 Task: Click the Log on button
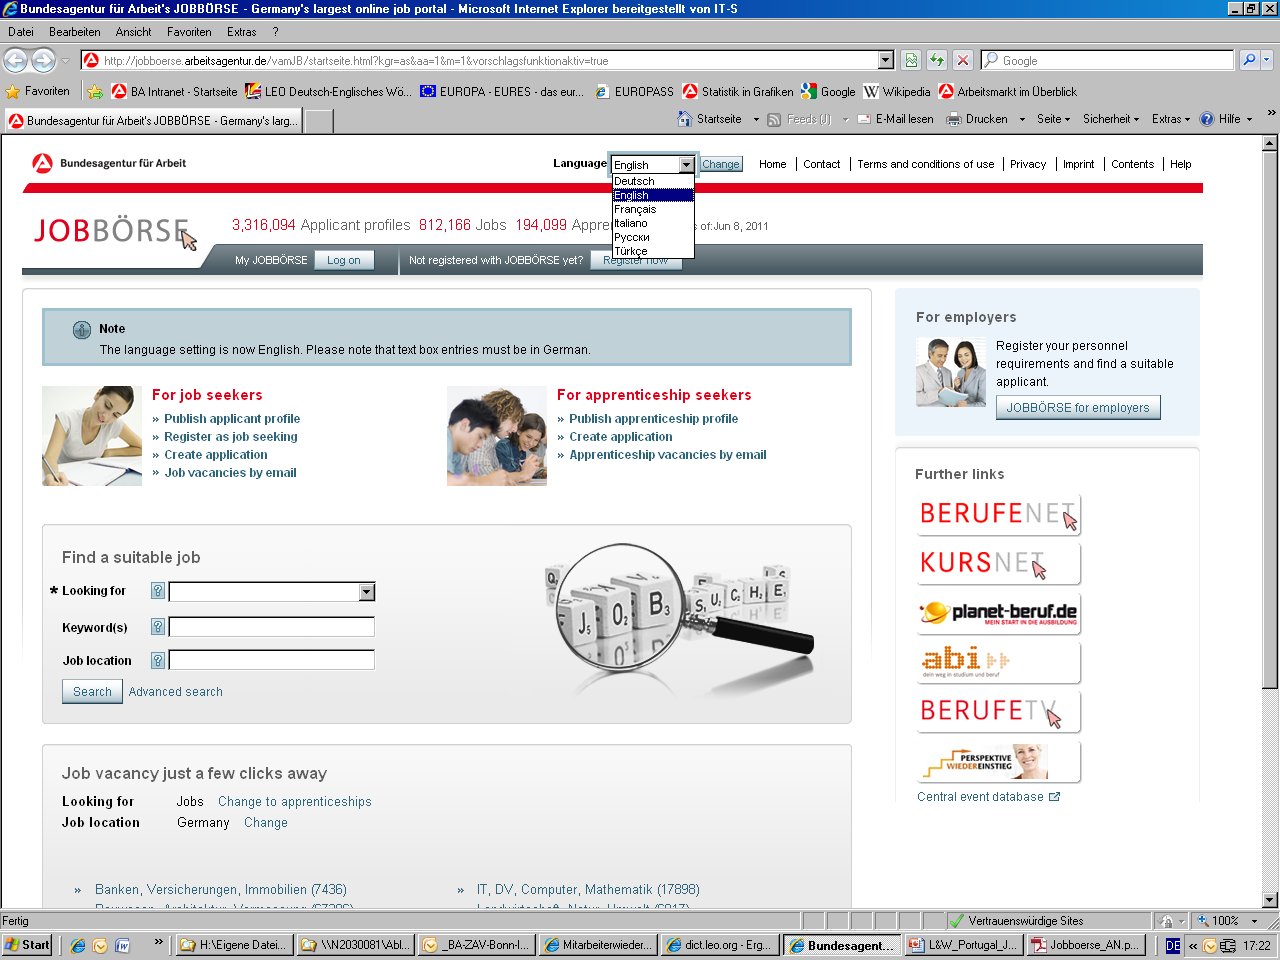point(344,260)
